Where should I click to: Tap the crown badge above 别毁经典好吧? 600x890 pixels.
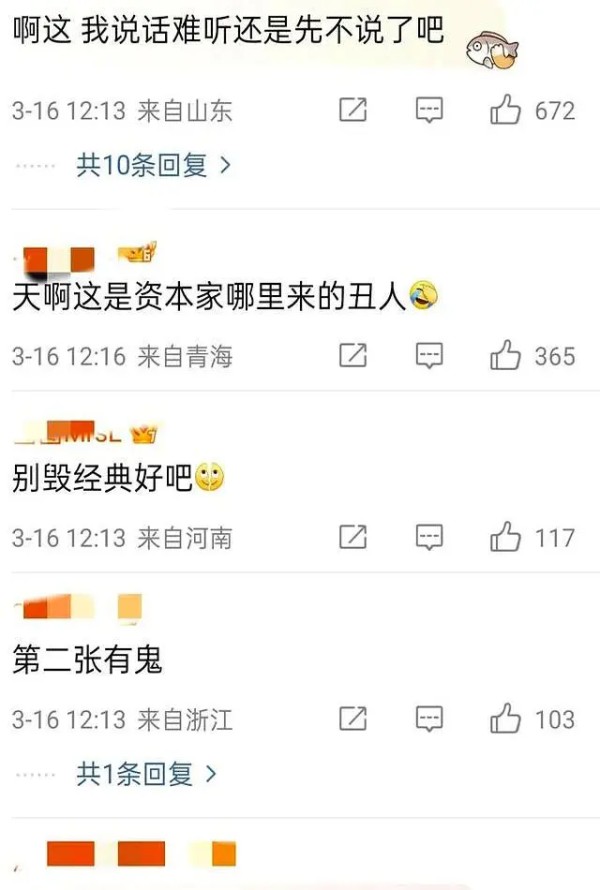pyautogui.click(x=143, y=434)
